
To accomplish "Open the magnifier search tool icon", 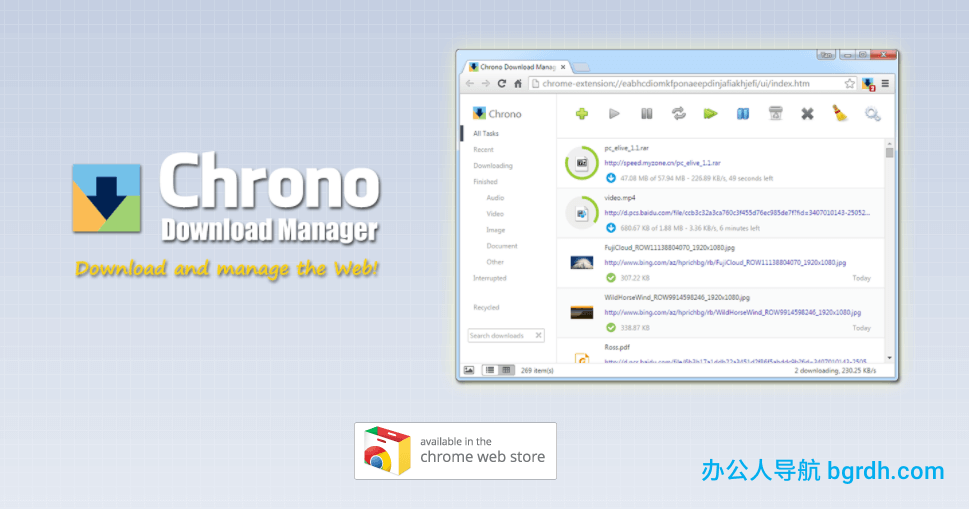I will [x=872, y=114].
